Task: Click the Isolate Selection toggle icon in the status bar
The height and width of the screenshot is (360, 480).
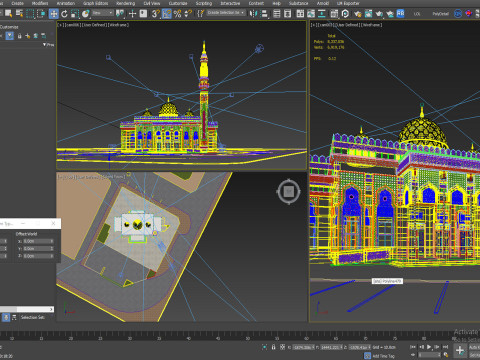Action: 264,347
